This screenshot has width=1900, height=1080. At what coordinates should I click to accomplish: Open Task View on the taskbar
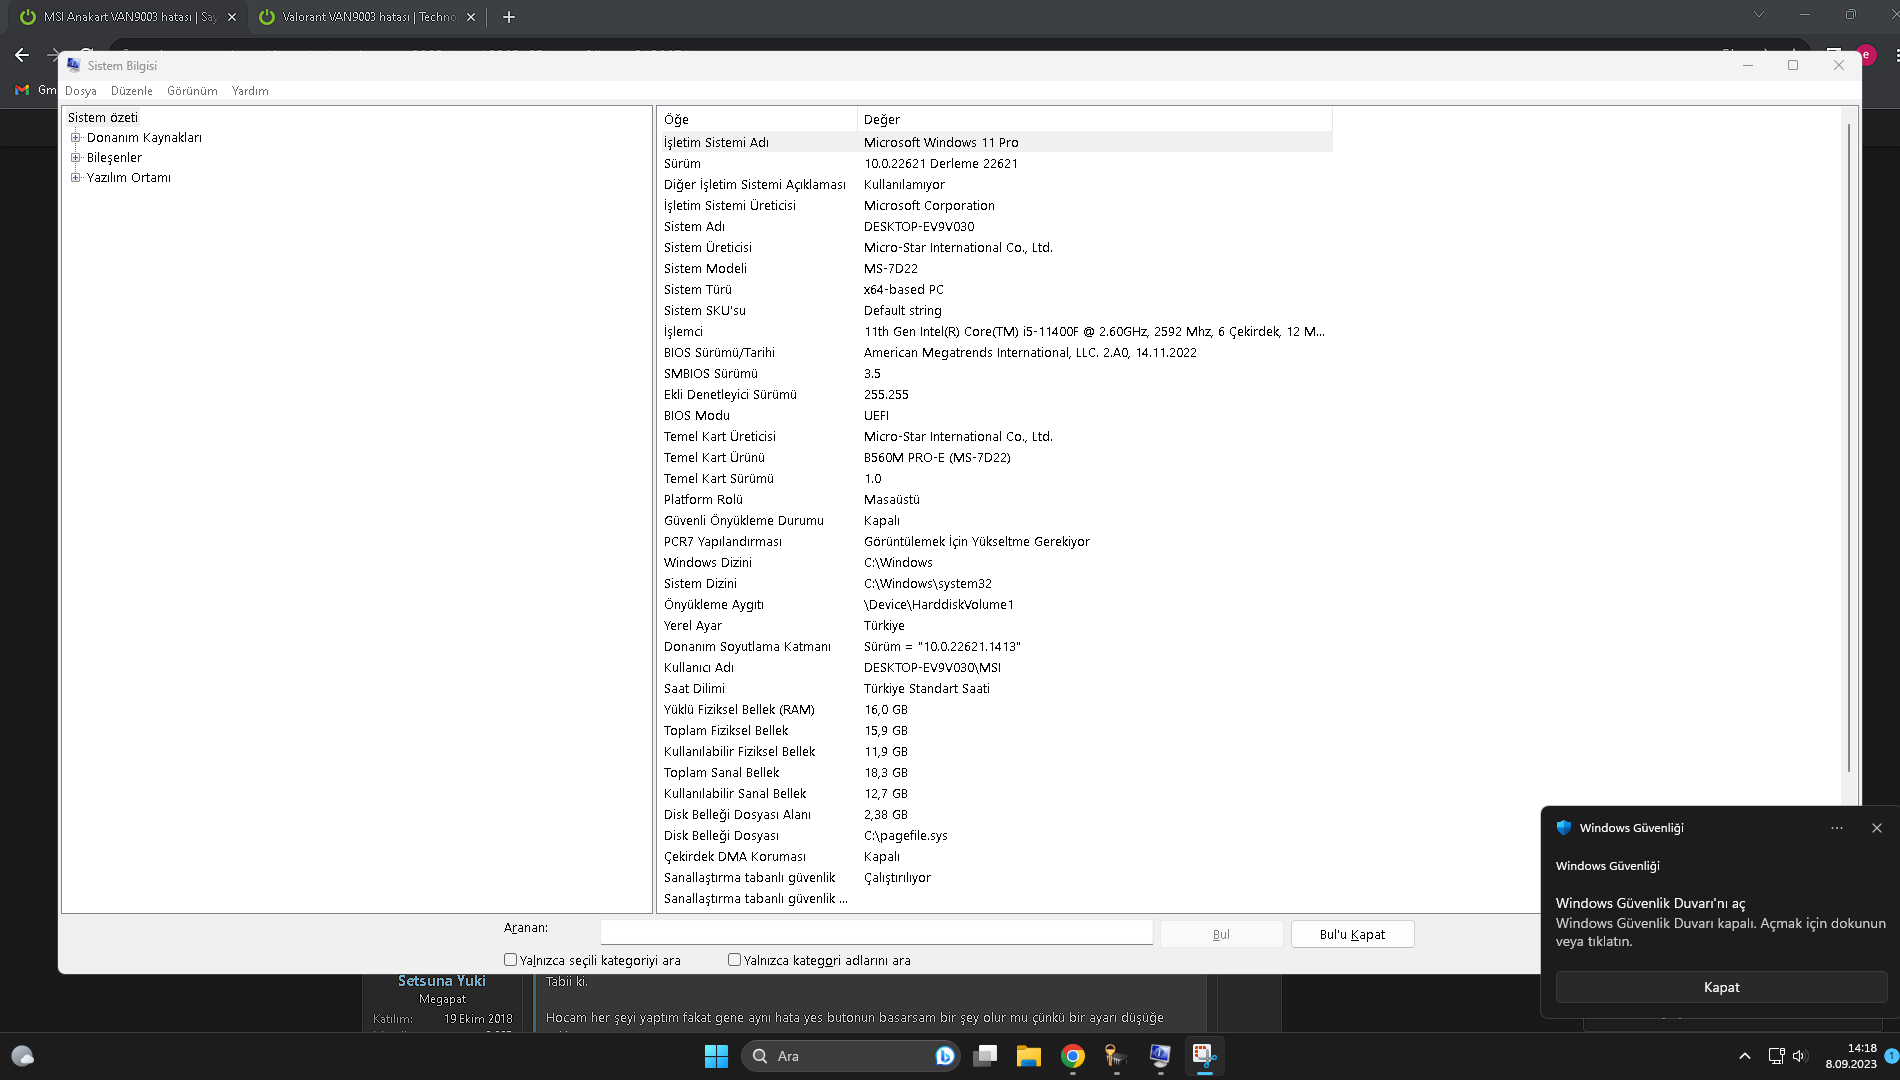click(x=985, y=1056)
